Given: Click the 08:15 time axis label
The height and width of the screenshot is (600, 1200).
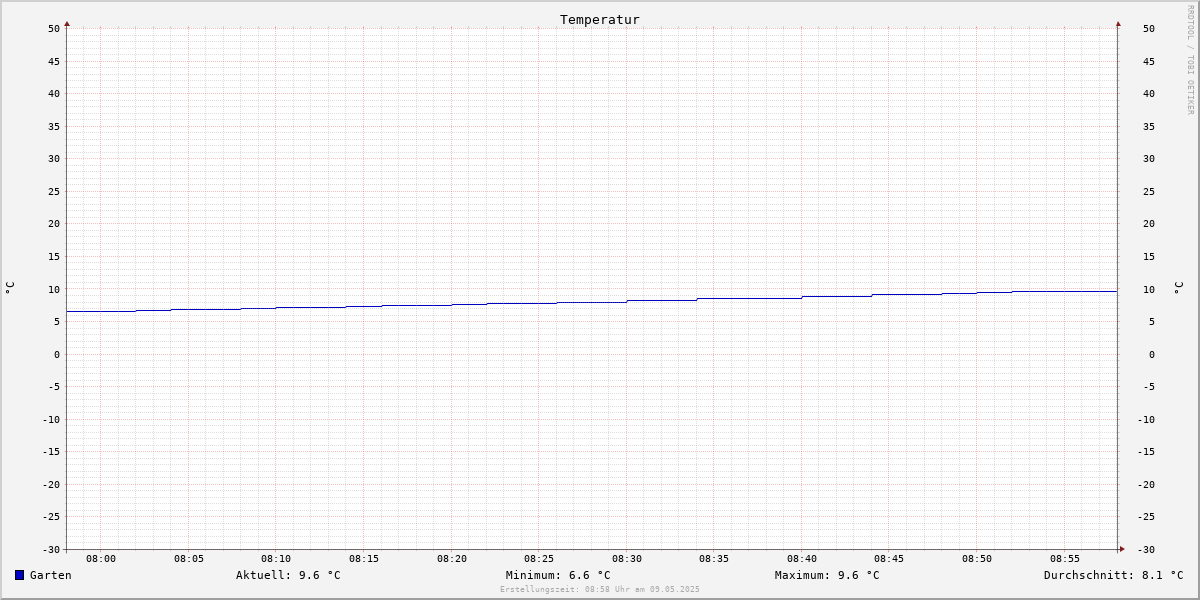Looking at the screenshot, I should click(364, 558).
